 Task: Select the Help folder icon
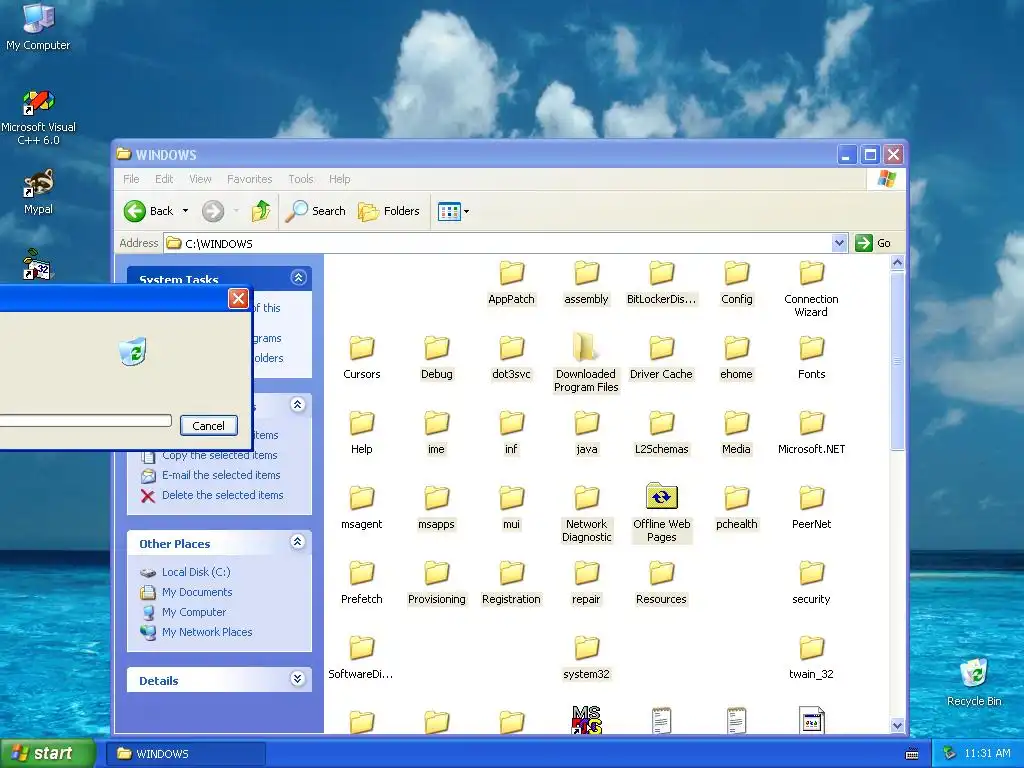362,423
